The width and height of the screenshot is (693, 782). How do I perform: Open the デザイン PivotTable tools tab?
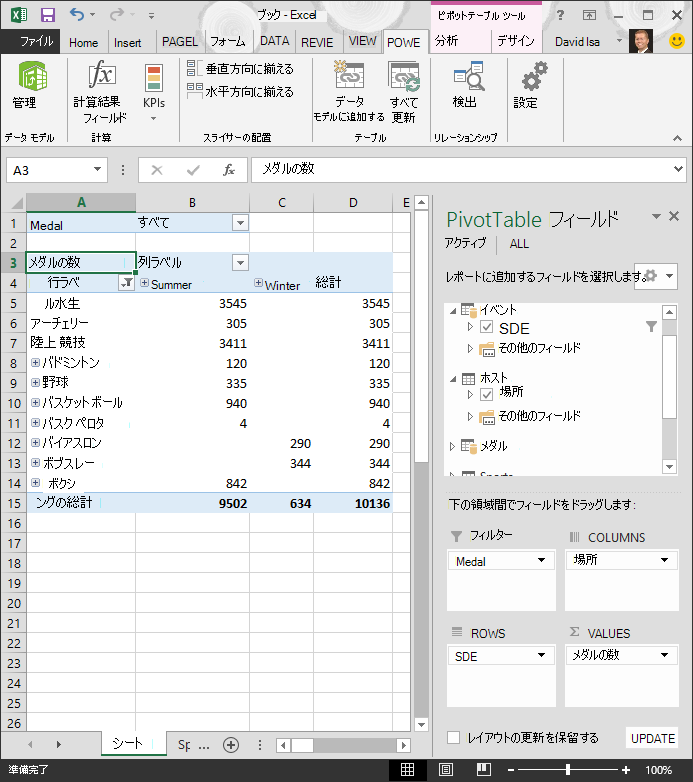516,41
